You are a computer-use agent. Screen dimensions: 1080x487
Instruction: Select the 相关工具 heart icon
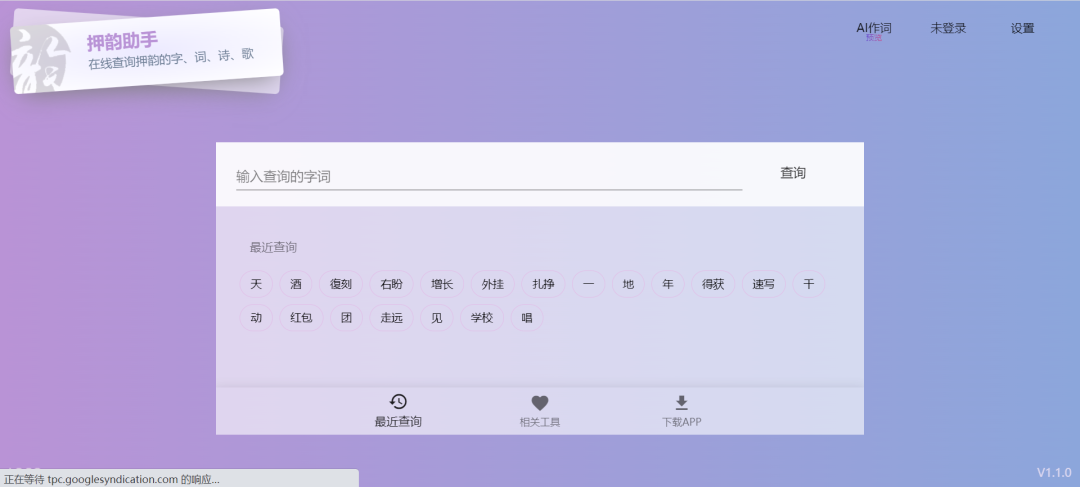pyautogui.click(x=540, y=403)
